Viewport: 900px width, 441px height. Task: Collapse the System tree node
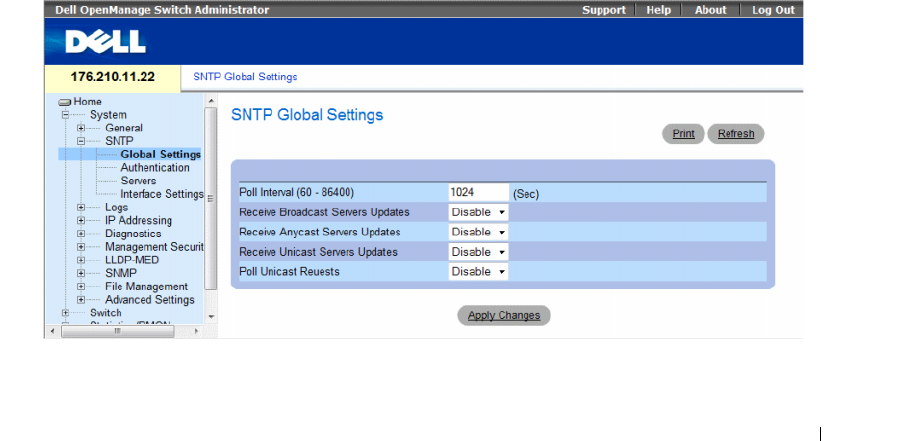(65, 115)
